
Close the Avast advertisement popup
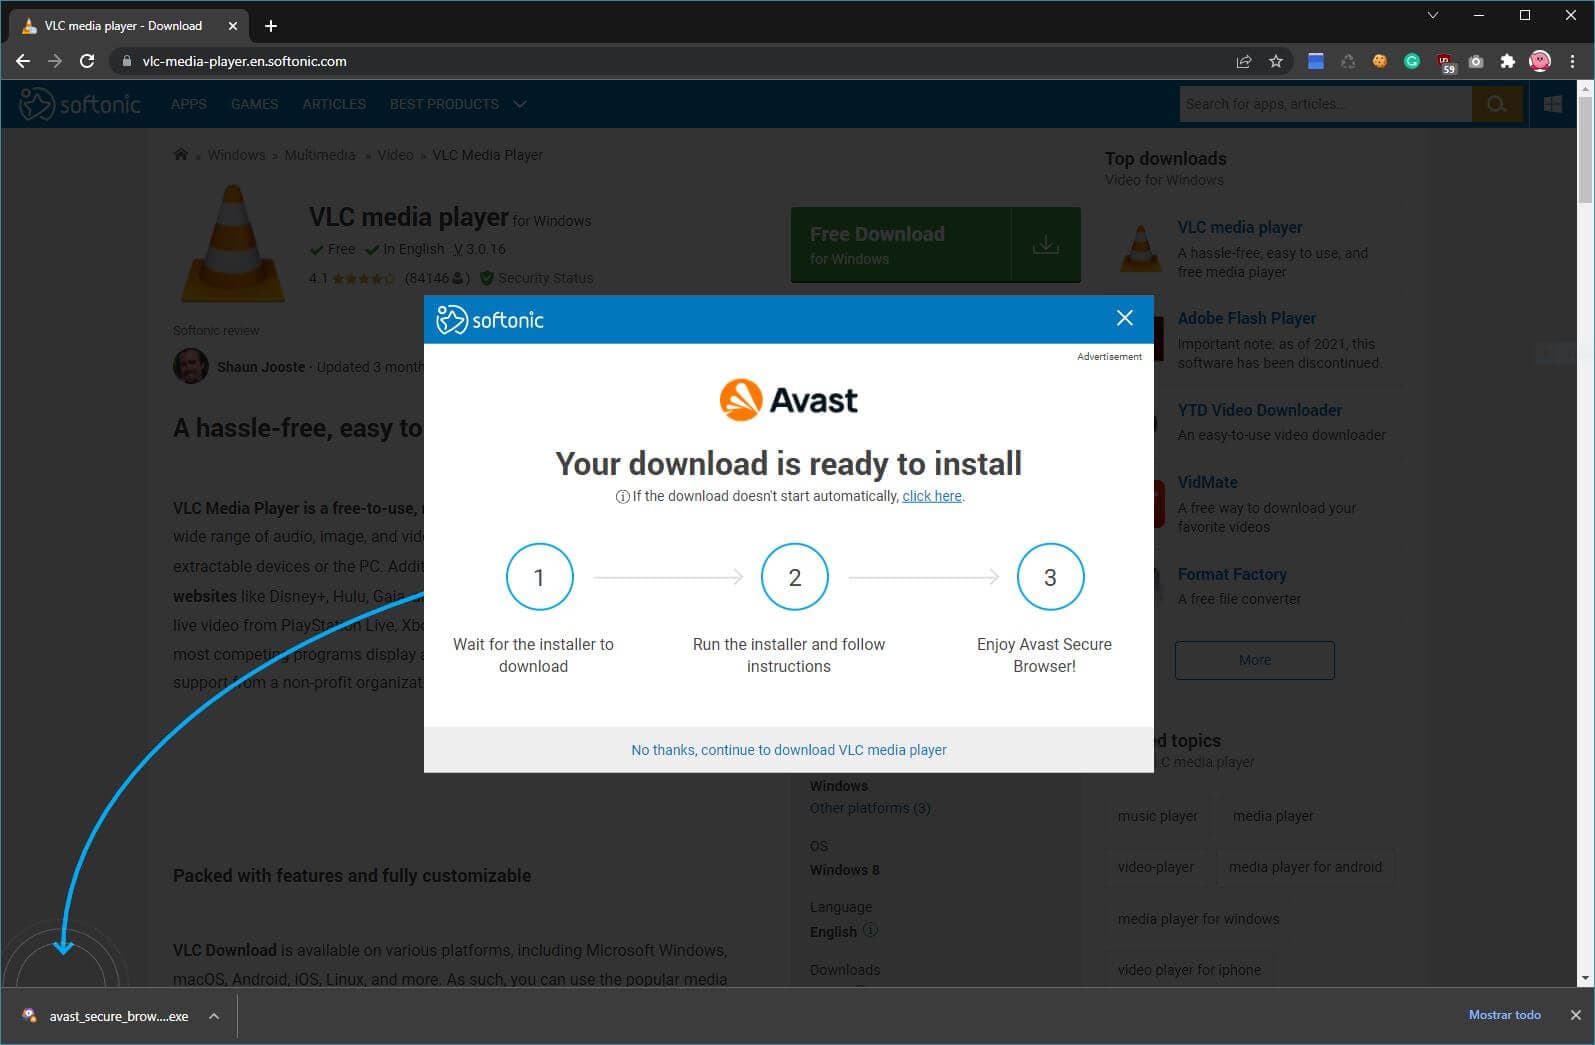click(1124, 318)
